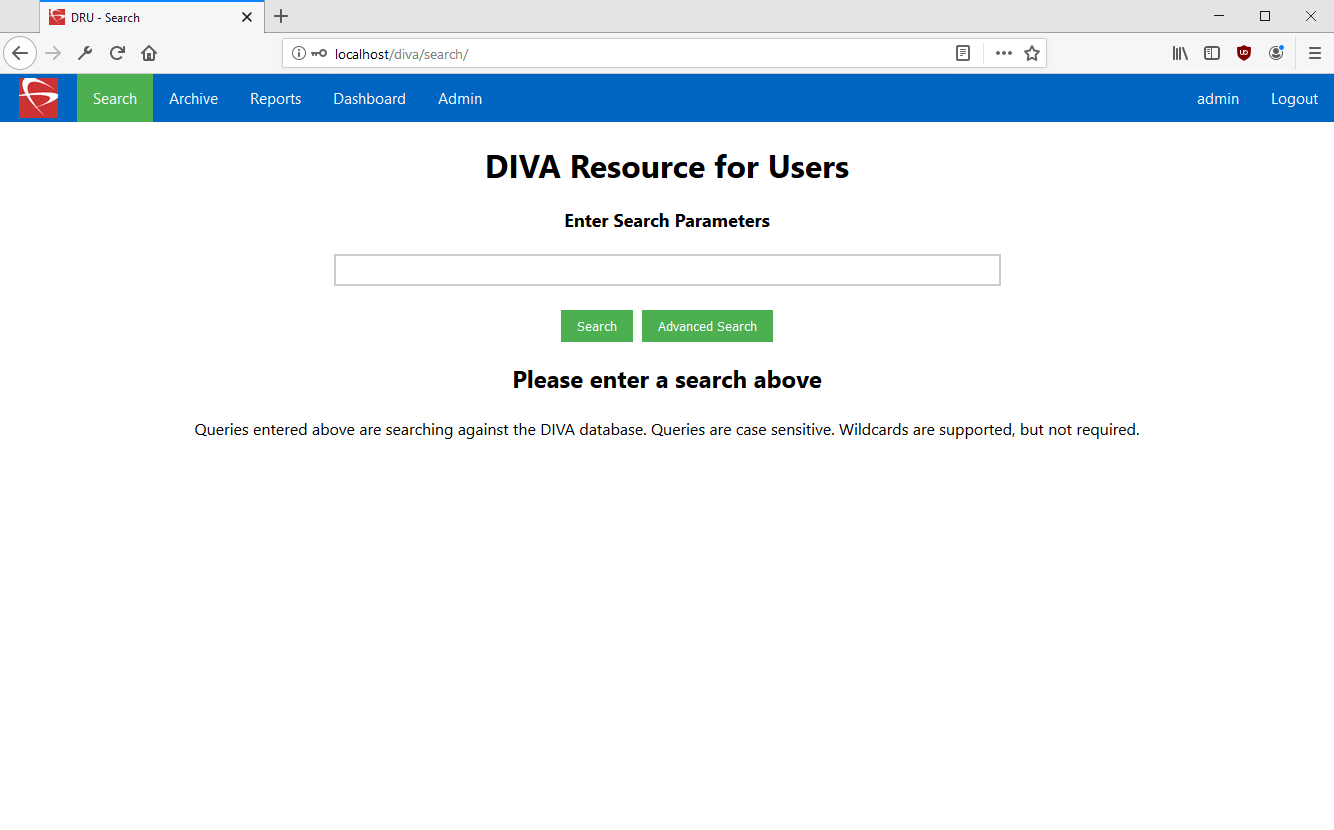Switch to the Reports navigation item
1334x830 pixels.
tap(275, 98)
